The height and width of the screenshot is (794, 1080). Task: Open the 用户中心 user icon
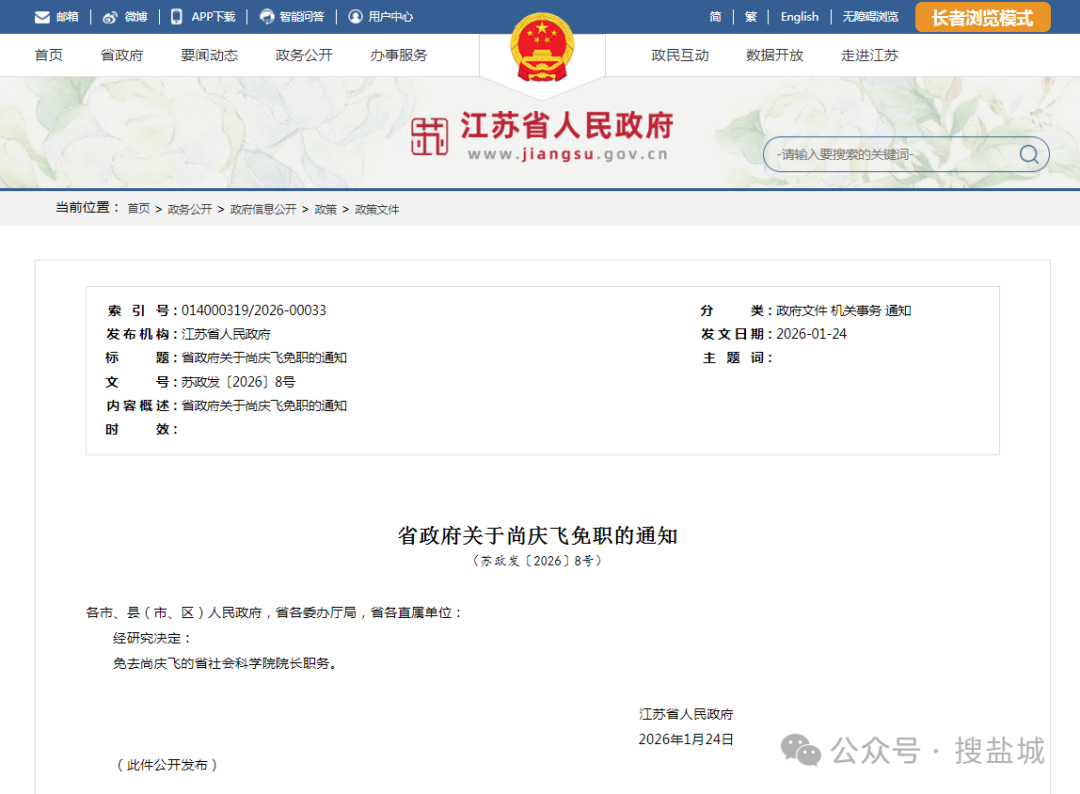pyautogui.click(x=355, y=17)
